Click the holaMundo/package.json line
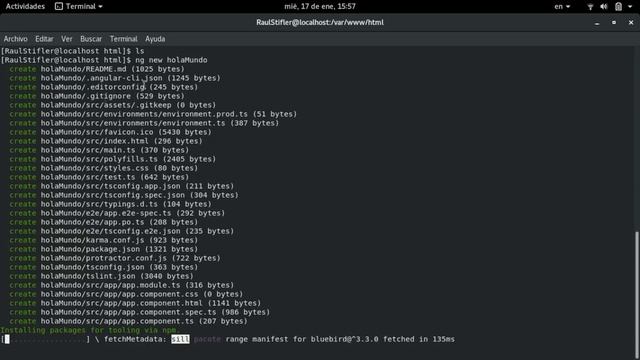 104,249
